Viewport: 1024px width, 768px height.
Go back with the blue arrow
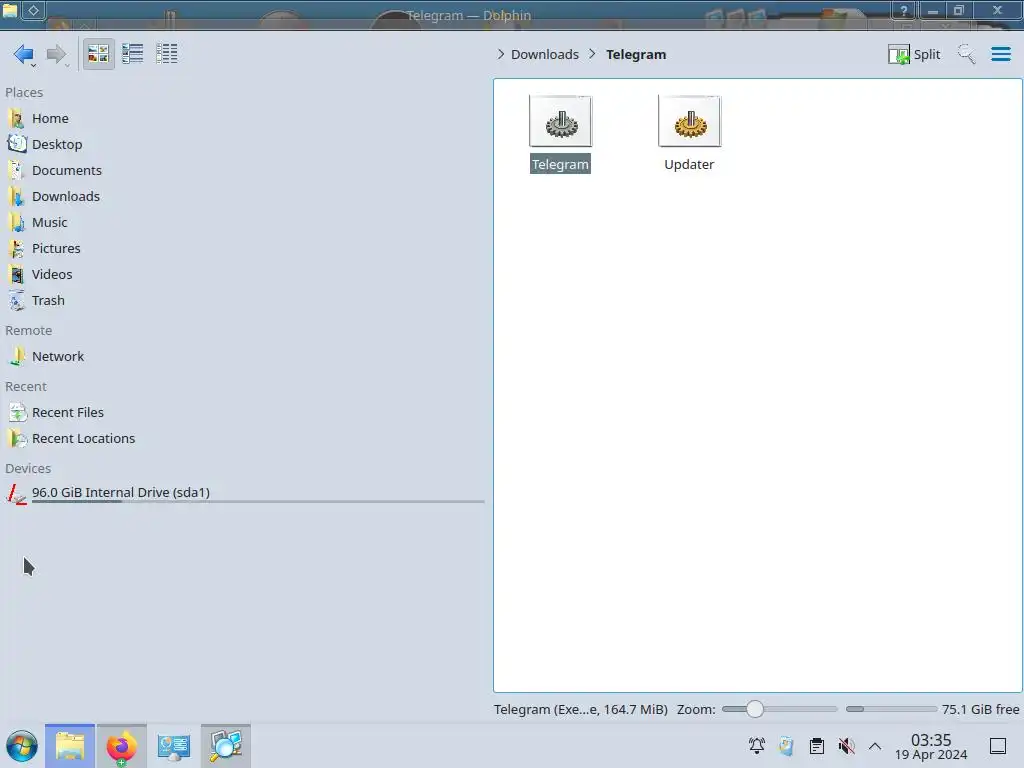coord(24,54)
